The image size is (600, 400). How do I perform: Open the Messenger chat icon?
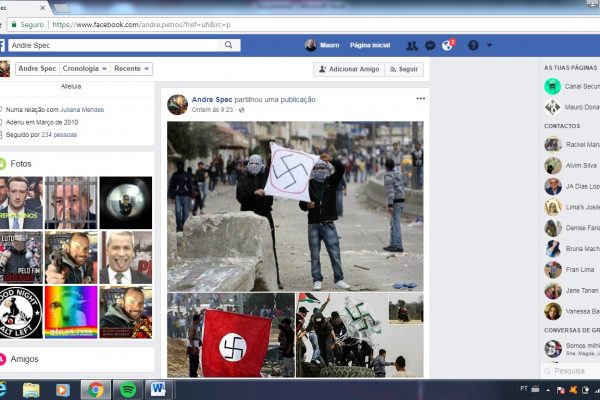[x=430, y=46]
